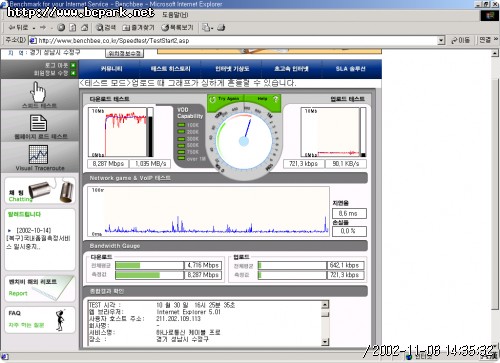The width and height of the screenshot is (500, 363).
Task: Click the Help question mark icon
Action: point(276,99)
